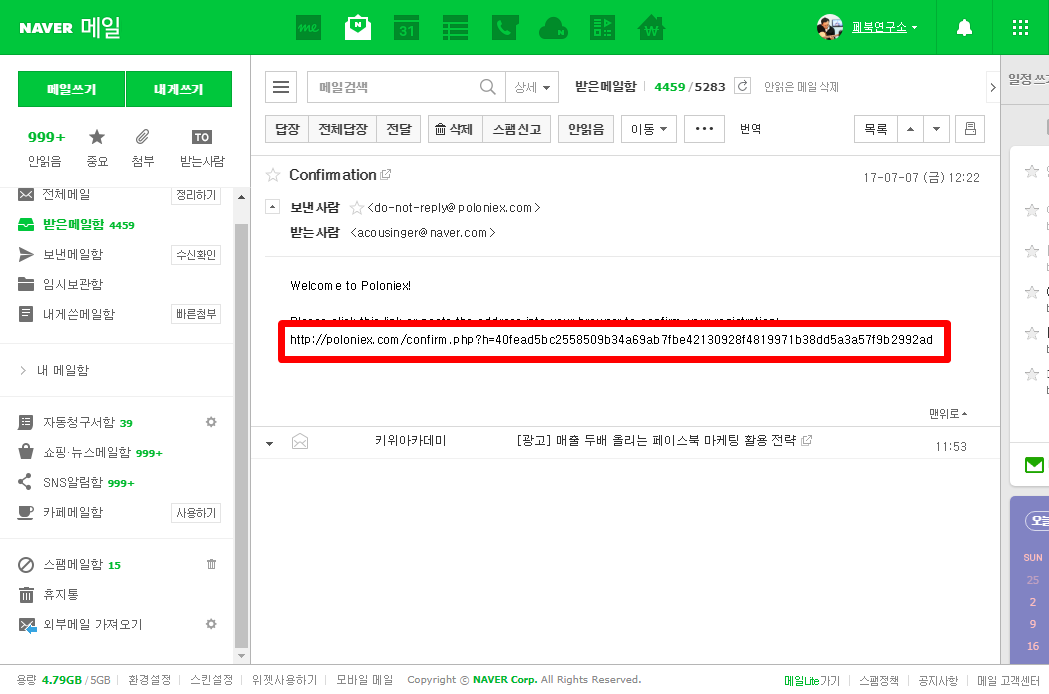Click the 메일쓰기 compose button

(71, 89)
